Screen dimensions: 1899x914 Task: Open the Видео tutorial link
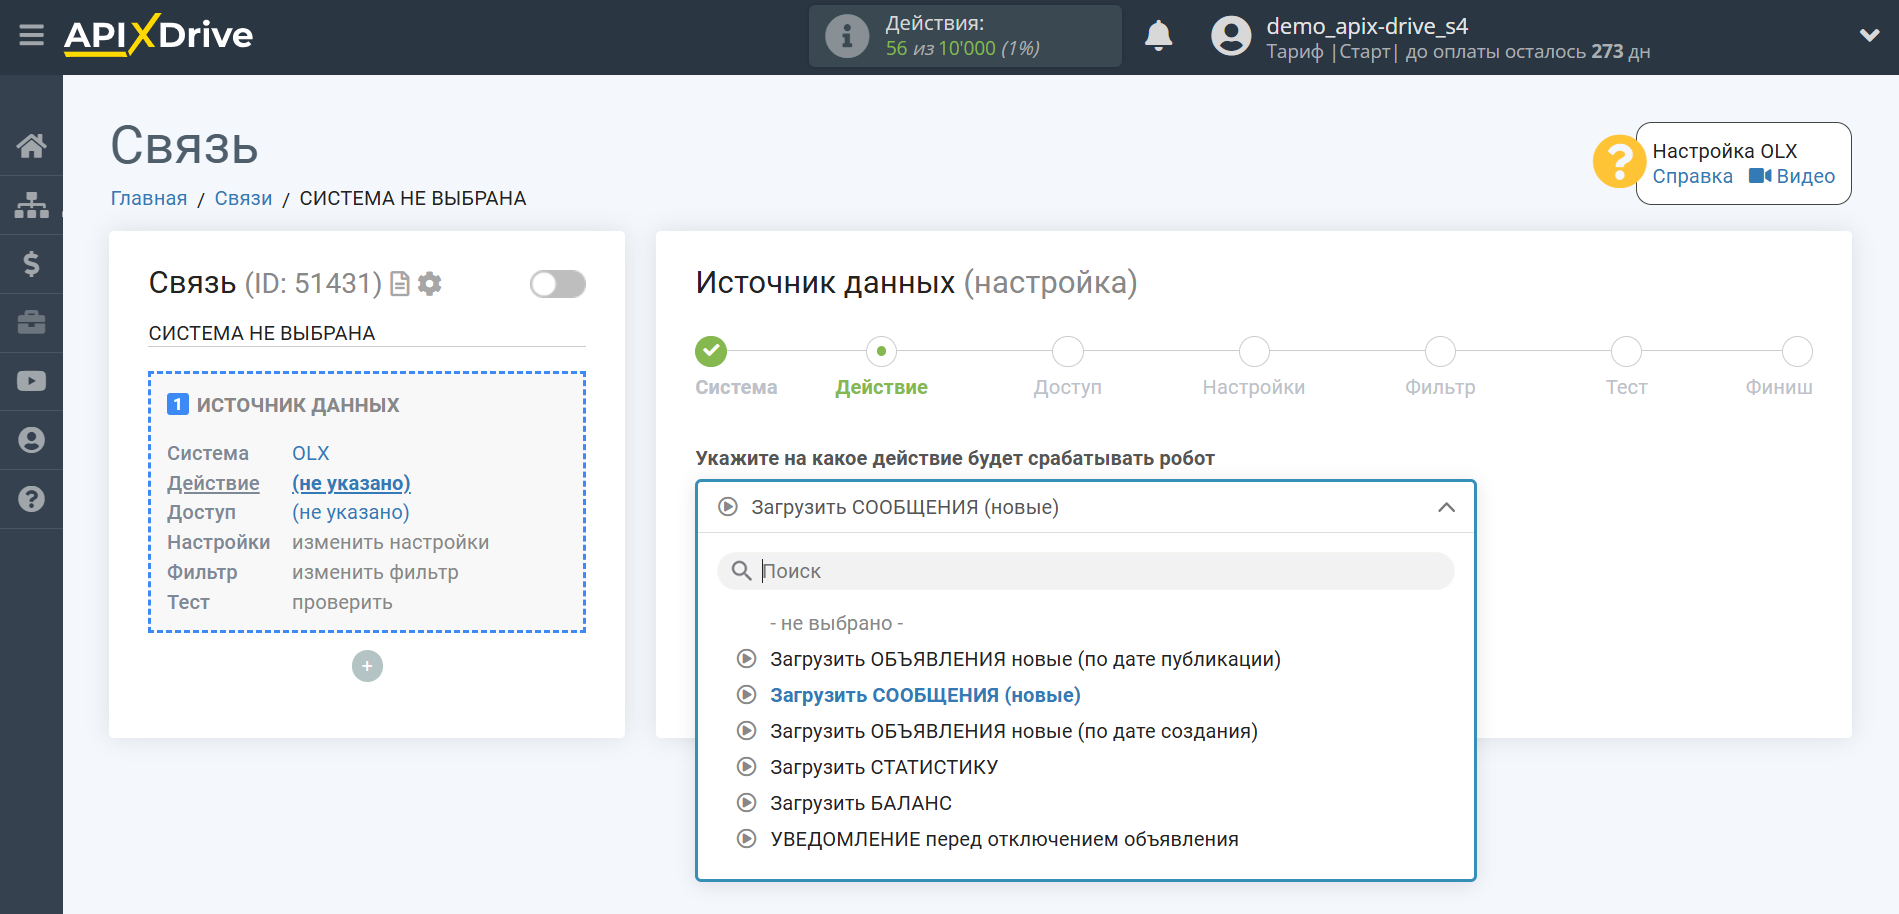pos(1792,177)
